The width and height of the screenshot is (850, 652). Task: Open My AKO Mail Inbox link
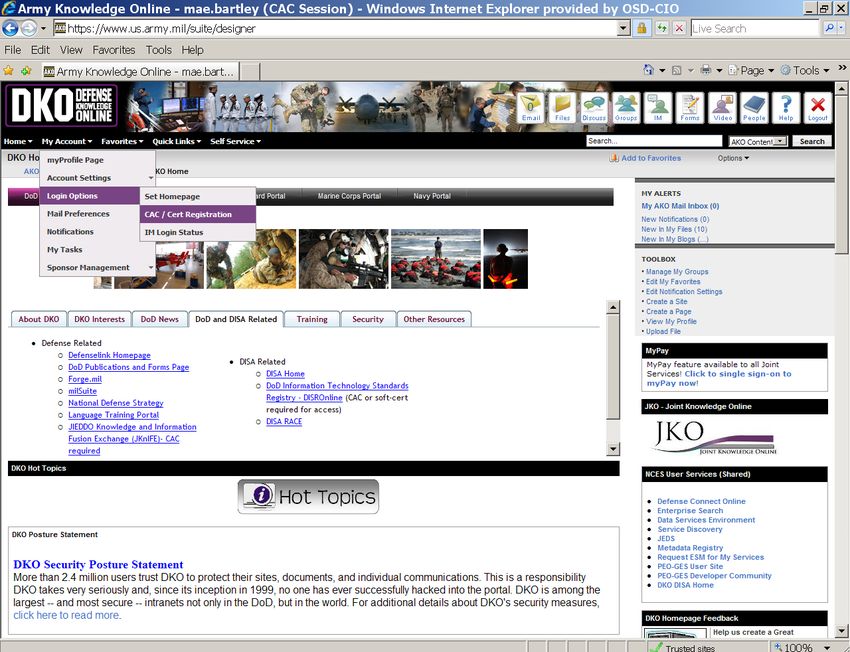tap(680, 206)
